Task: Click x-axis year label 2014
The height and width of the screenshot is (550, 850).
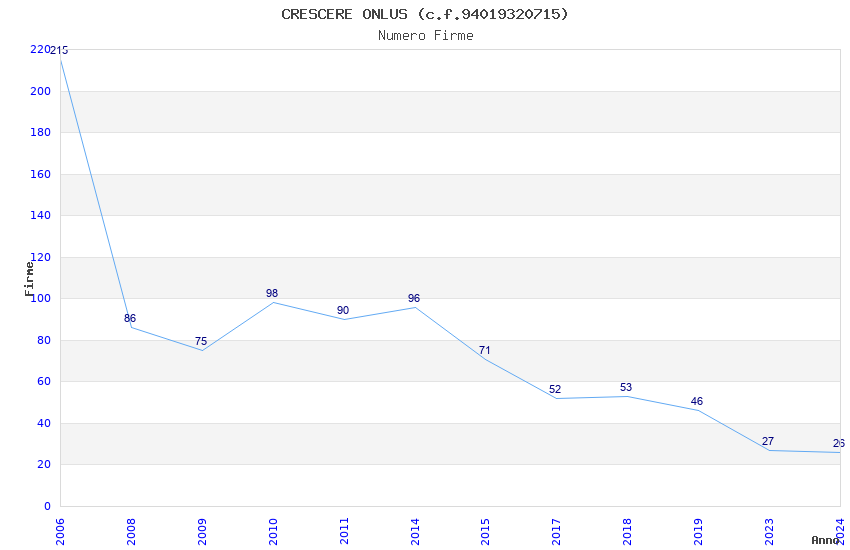Action: pos(415,532)
